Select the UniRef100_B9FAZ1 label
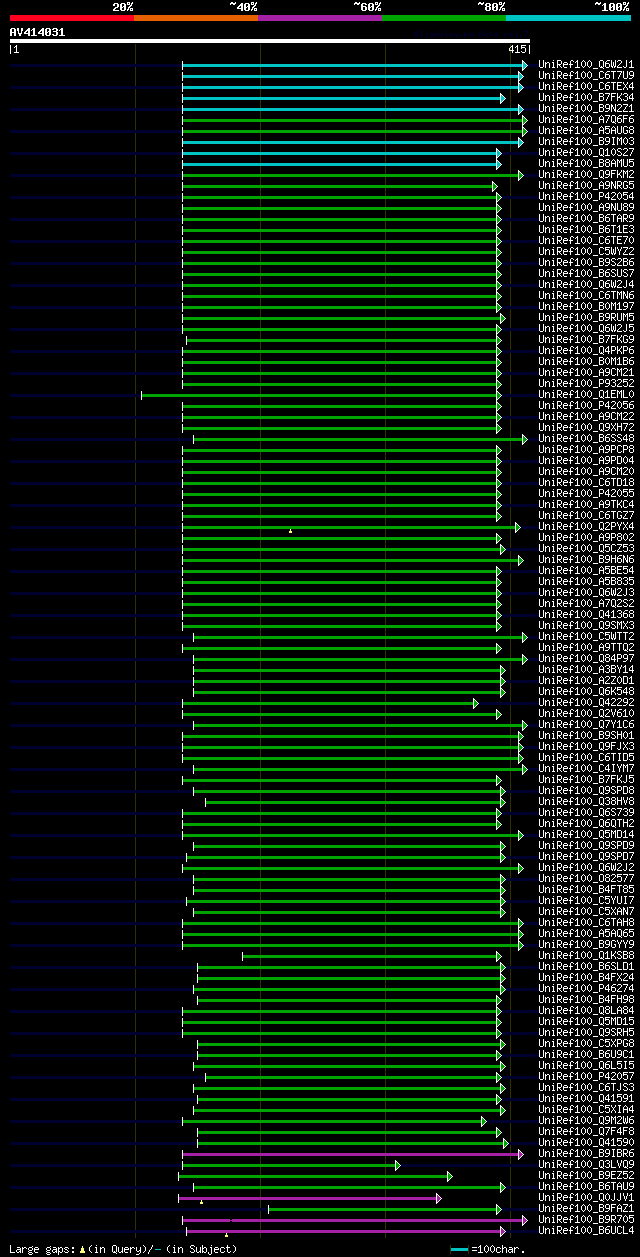The width and height of the screenshot is (640, 1257). (x=586, y=1208)
